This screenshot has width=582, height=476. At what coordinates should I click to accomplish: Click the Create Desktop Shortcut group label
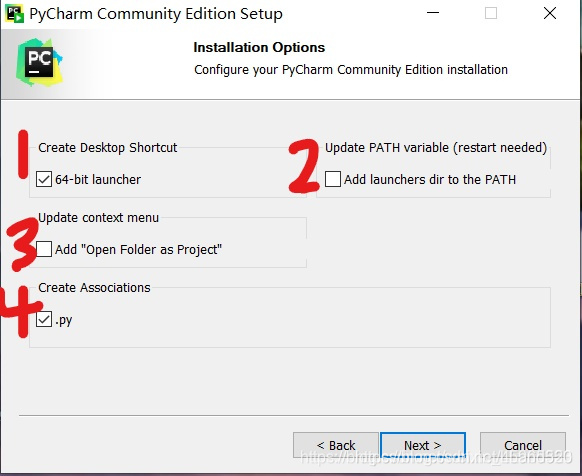108,147
